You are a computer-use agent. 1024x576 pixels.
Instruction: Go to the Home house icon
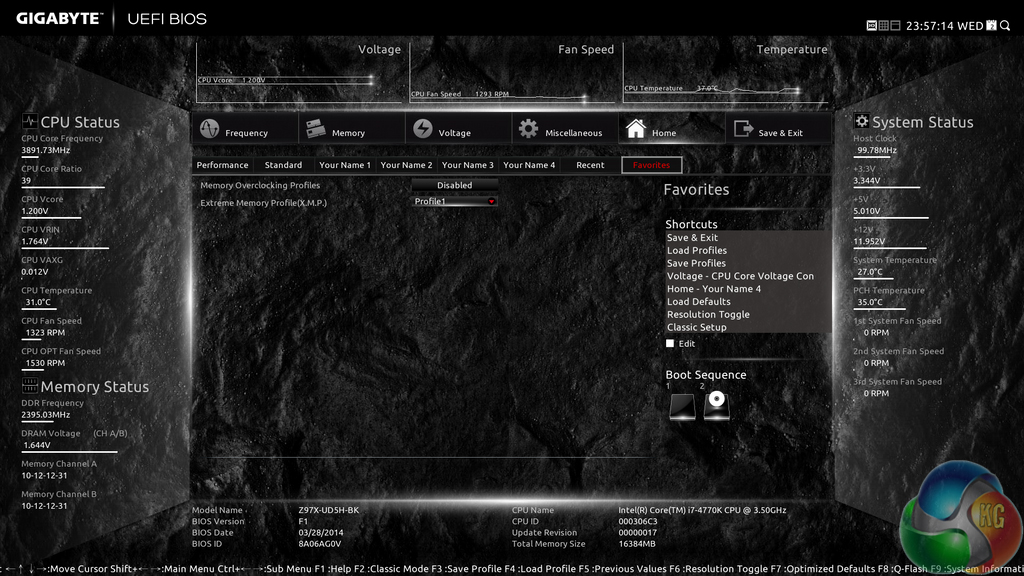[x=635, y=129]
